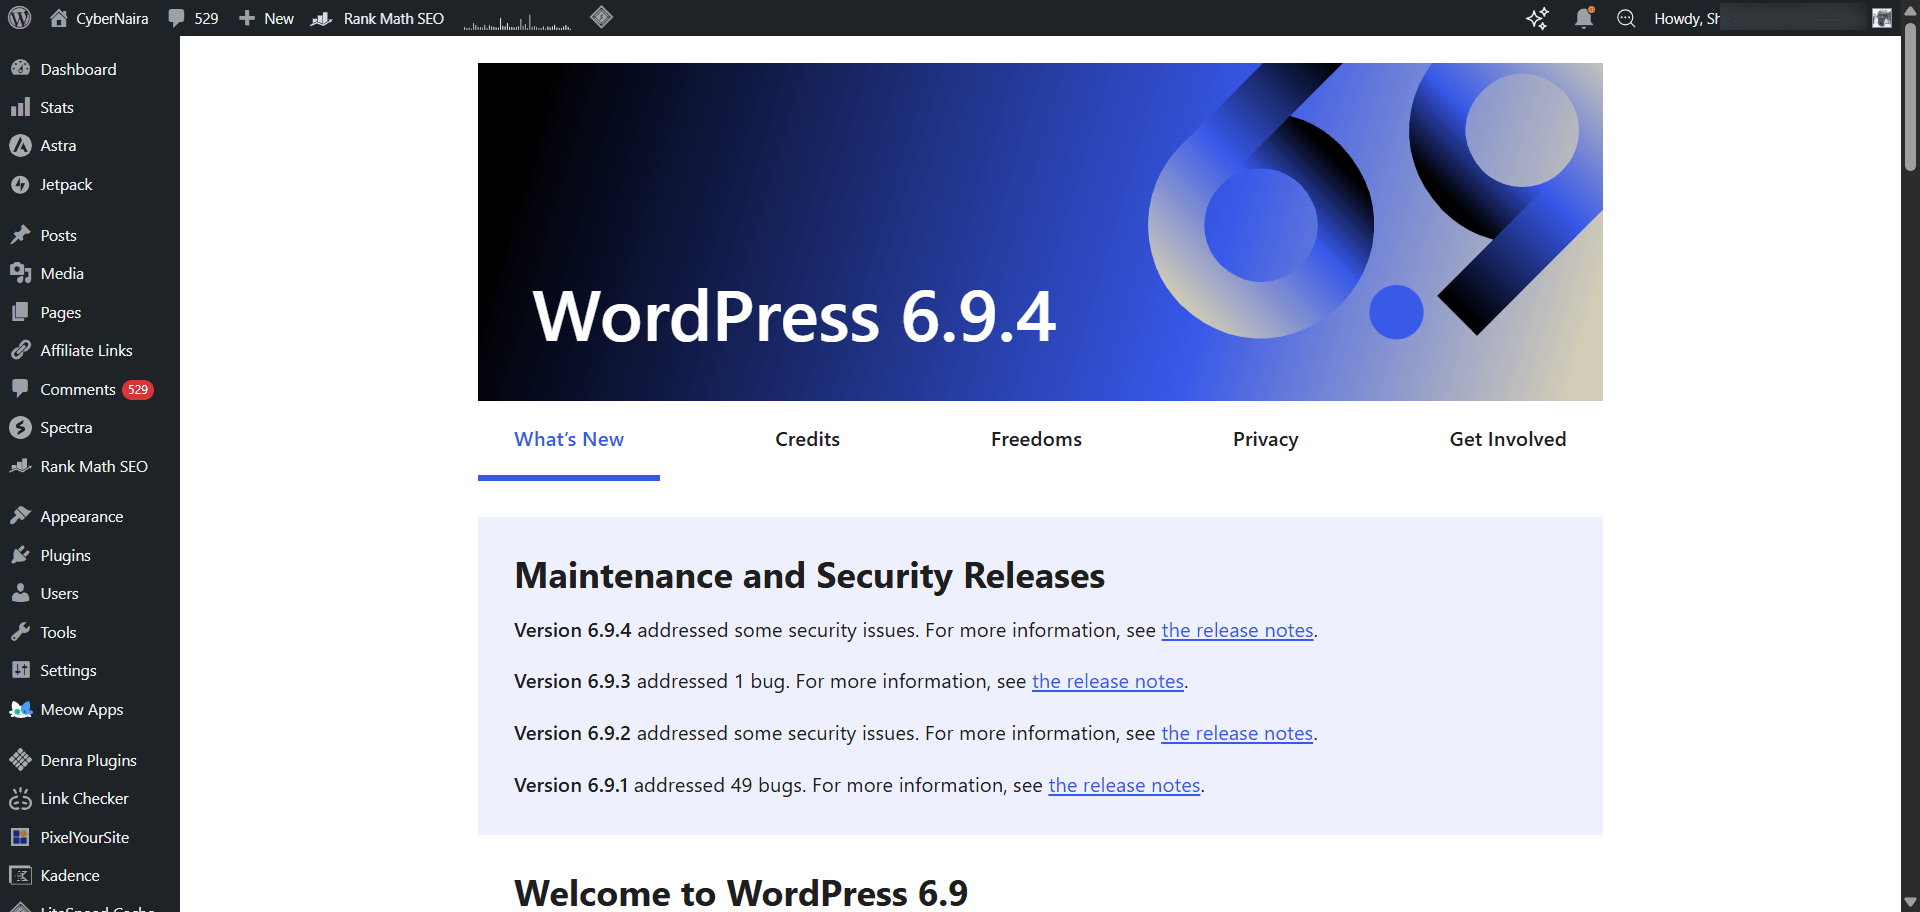Click the Settings sliders icon
The height and width of the screenshot is (912, 1920).
(x=20, y=670)
